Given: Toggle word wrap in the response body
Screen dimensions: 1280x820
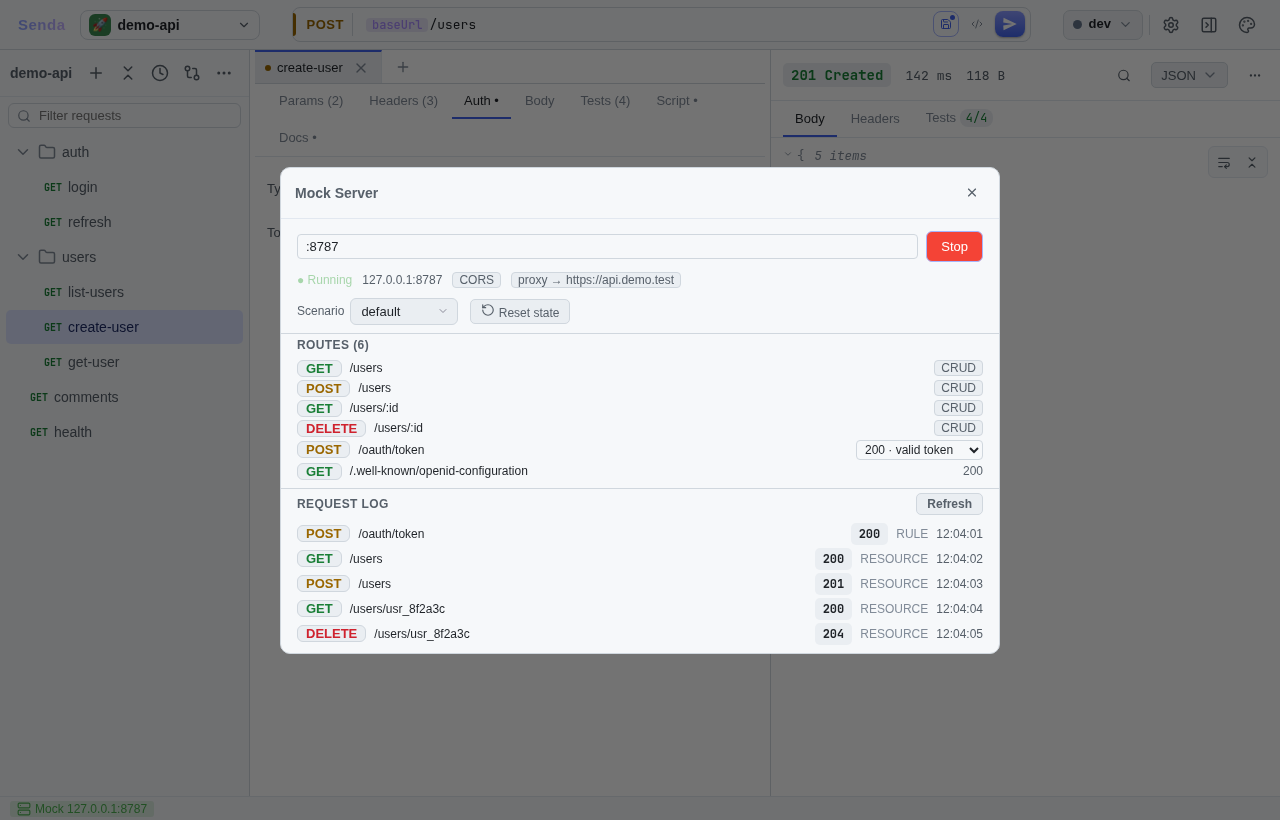Looking at the screenshot, I should tap(1224, 162).
